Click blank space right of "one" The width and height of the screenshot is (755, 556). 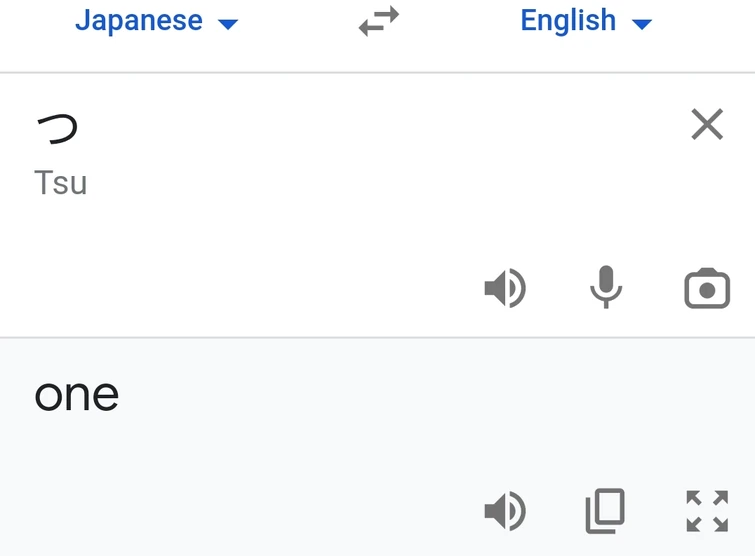click(400, 395)
